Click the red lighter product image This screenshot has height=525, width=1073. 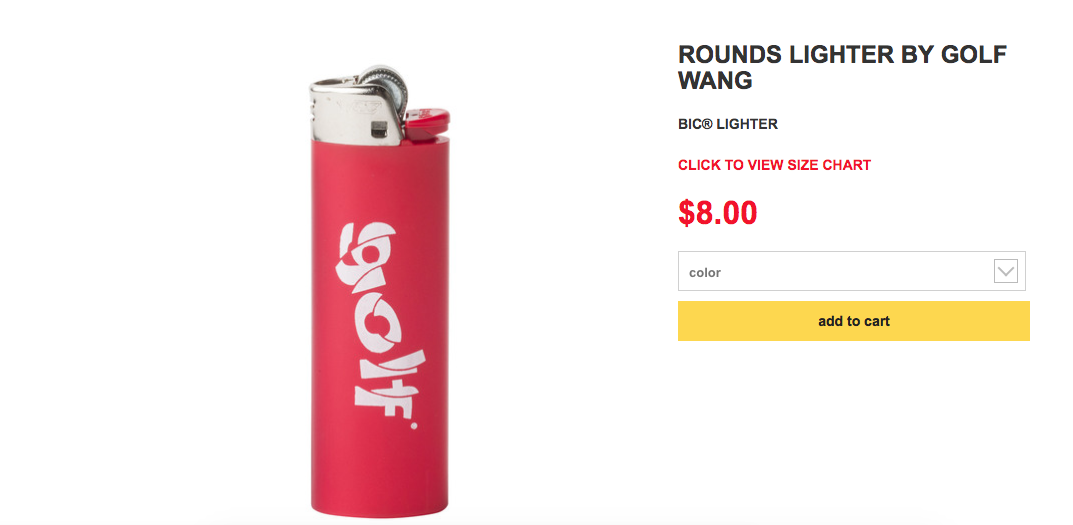point(380,291)
